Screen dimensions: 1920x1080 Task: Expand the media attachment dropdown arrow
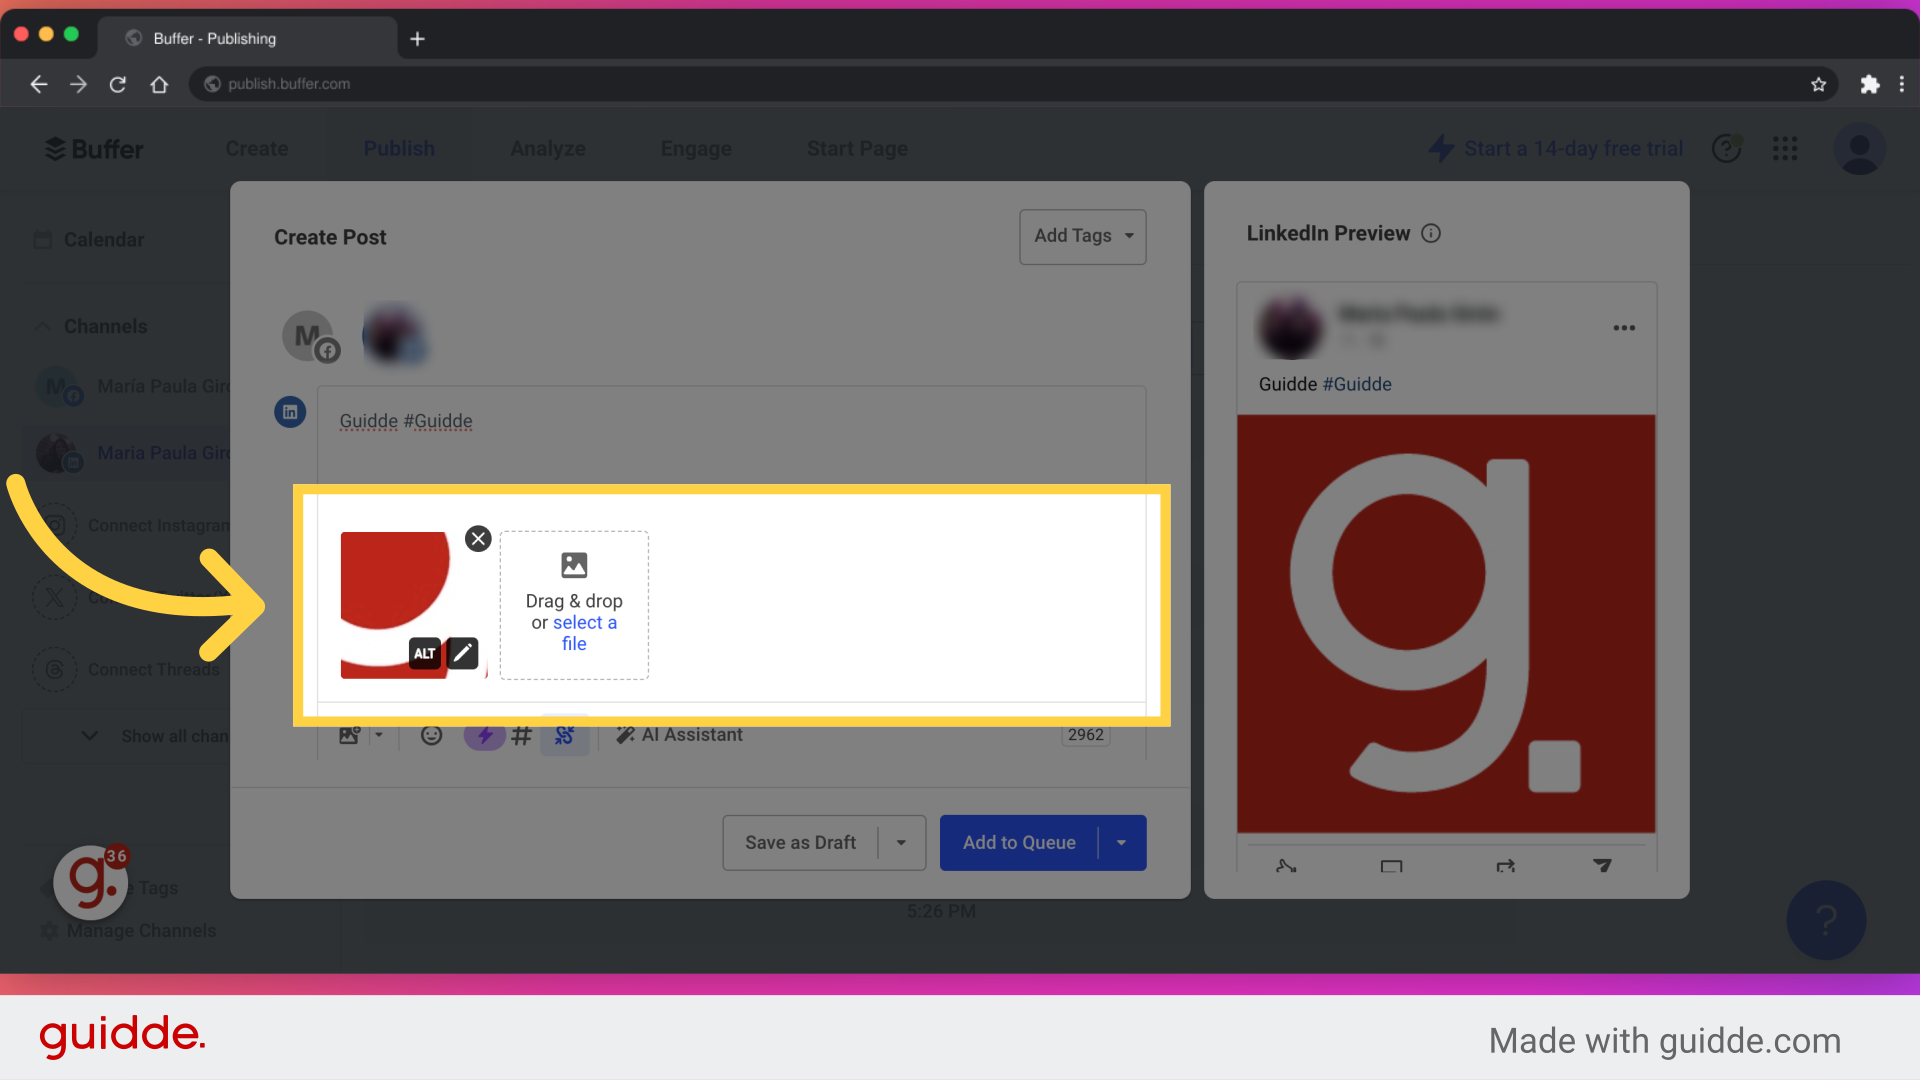coord(377,735)
